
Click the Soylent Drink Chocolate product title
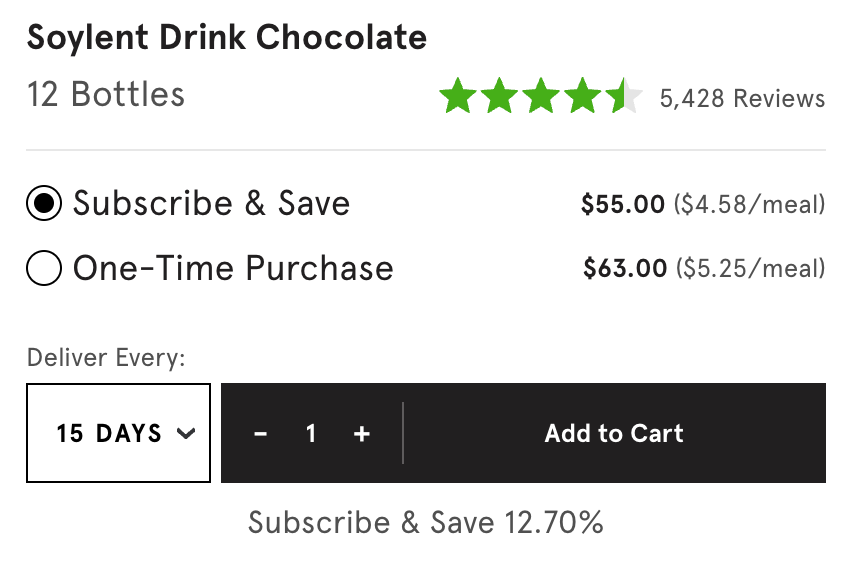click(227, 38)
